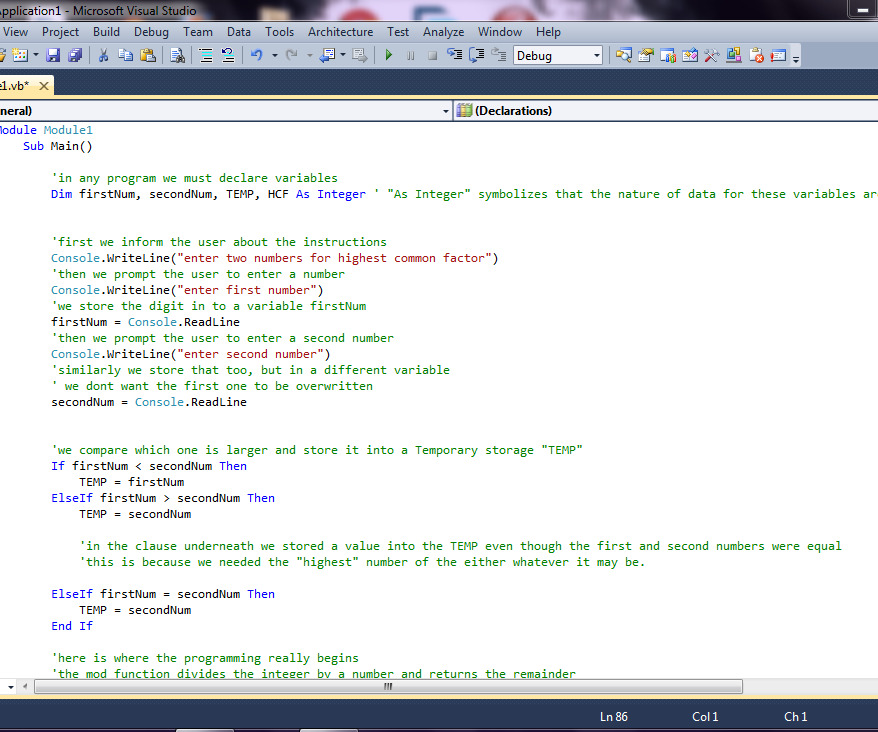Viewport: 878px width, 732px height.
Task: Open the Properties Window toolbar icon
Action: (646, 55)
